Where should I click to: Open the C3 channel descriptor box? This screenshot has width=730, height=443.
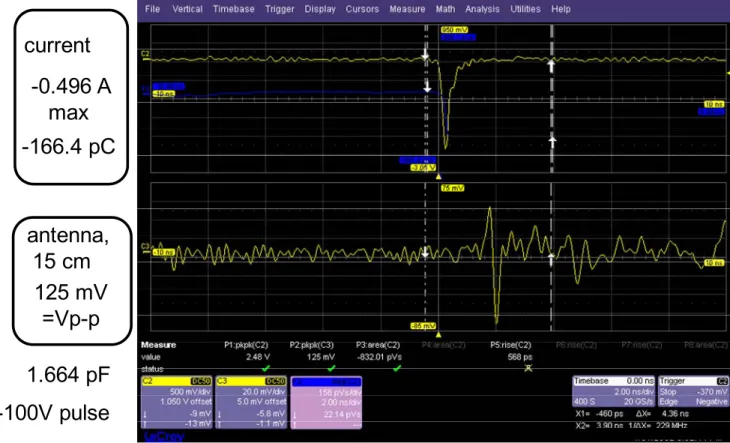click(x=251, y=402)
